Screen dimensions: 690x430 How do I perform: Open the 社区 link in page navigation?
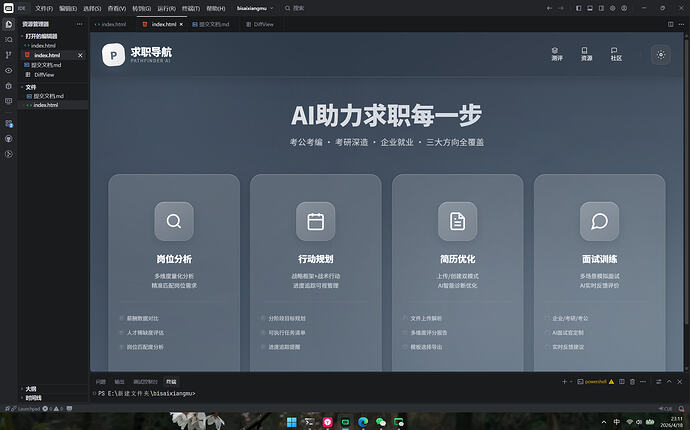pos(616,55)
